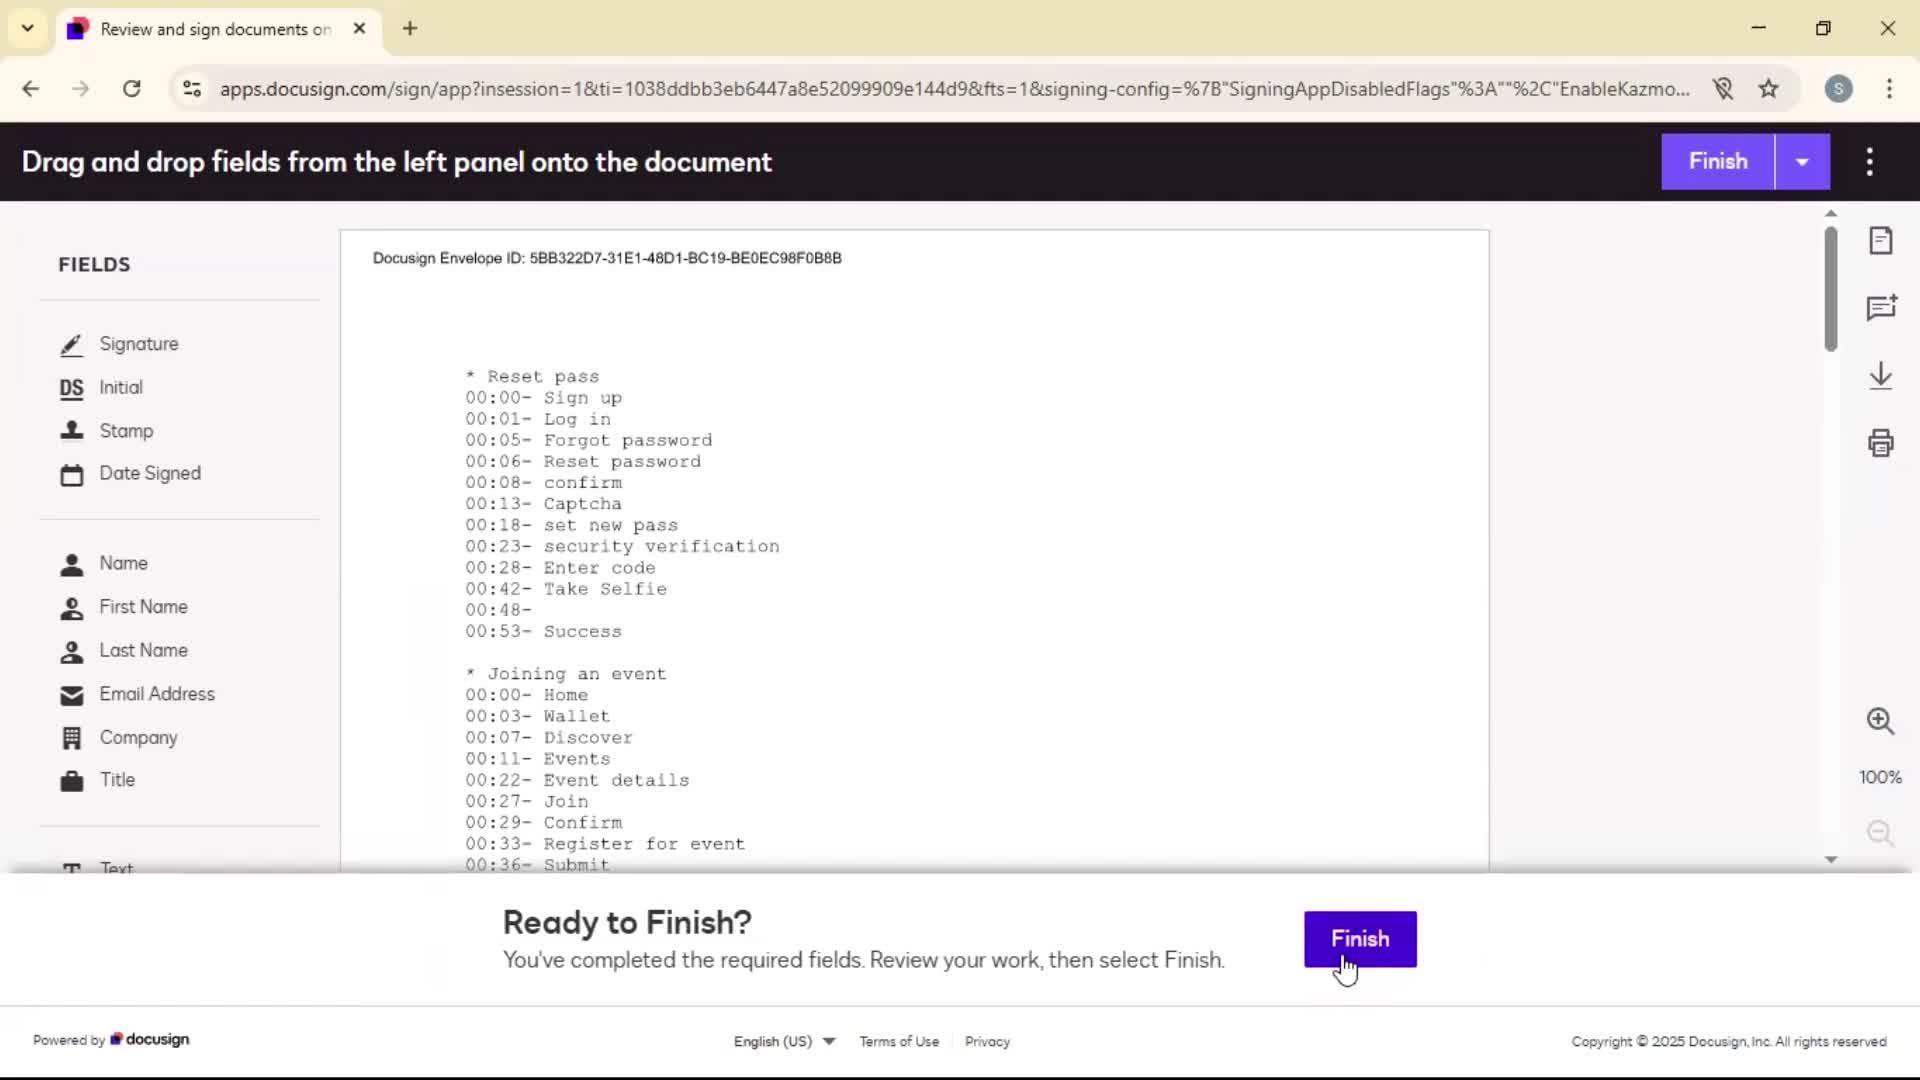Viewport: 1920px width, 1080px height.
Task: Select the Signature field icon
Action: 71,345
